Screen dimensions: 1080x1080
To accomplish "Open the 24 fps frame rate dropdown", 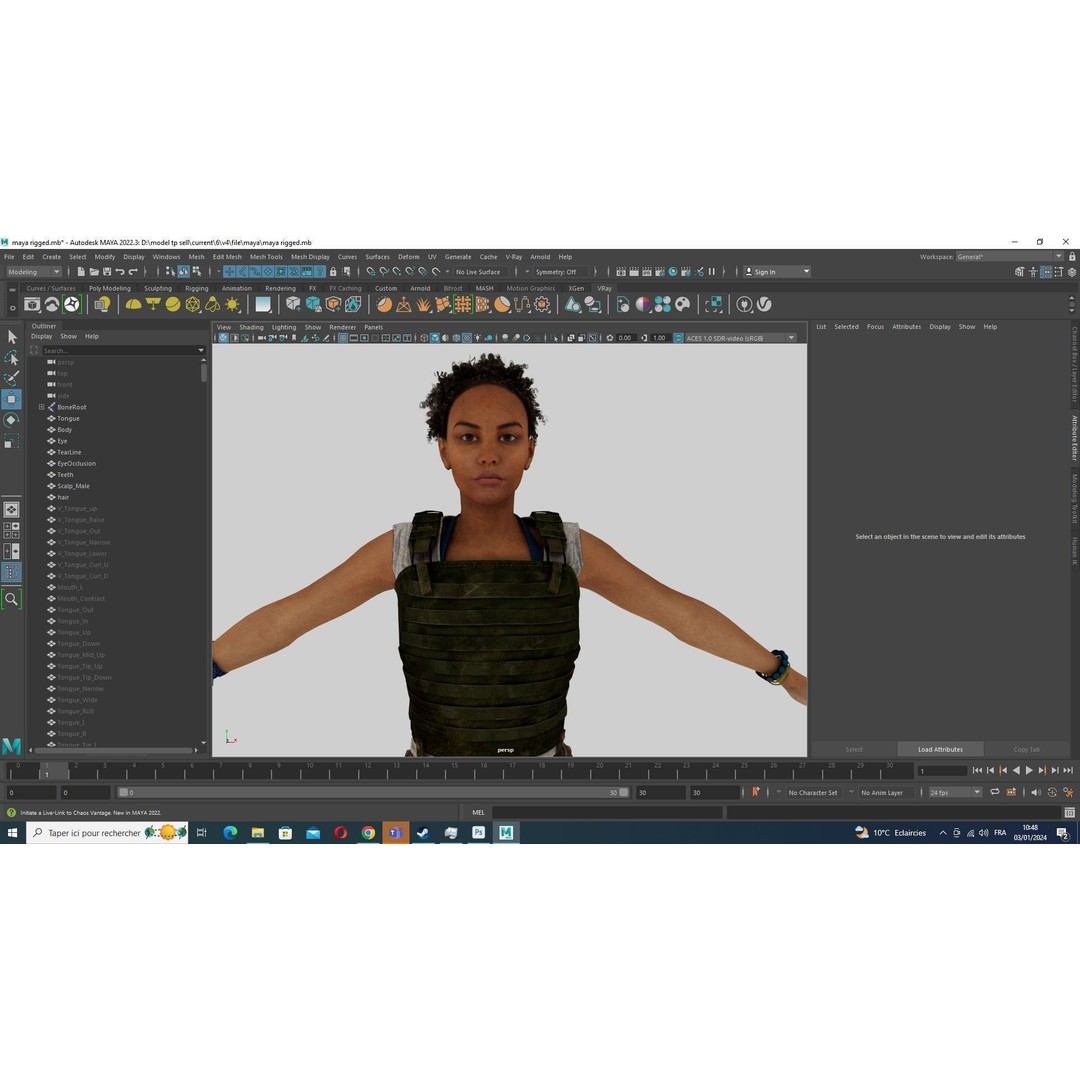I will pos(955,792).
